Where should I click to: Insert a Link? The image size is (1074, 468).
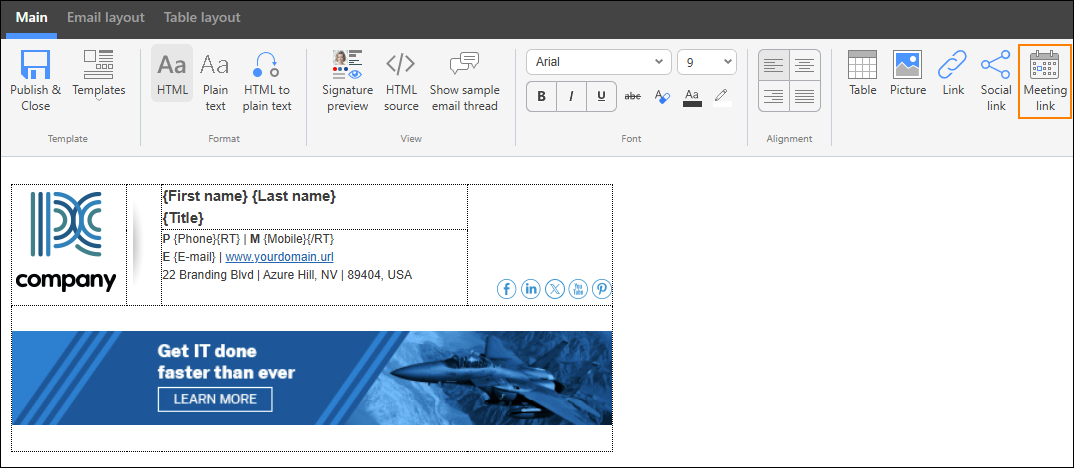coord(953,73)
